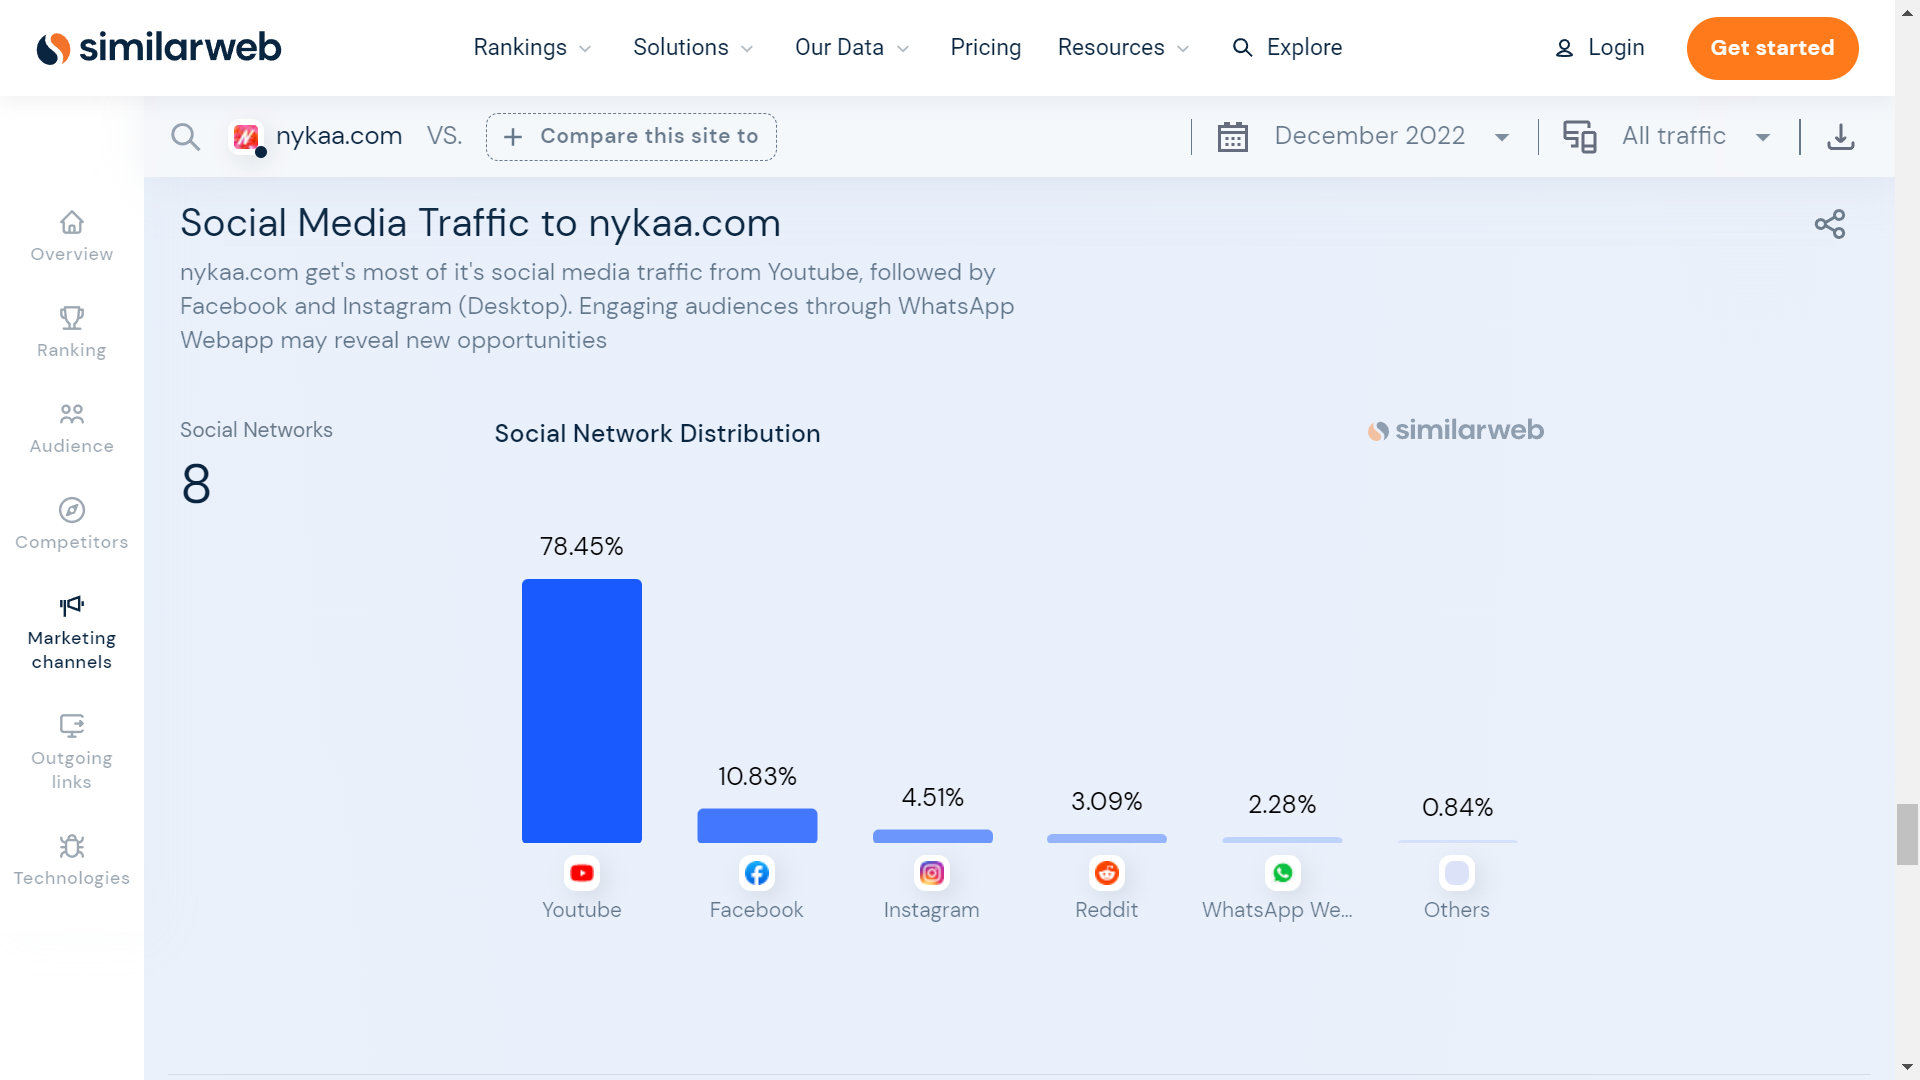Click the Similarweb logo
Screen dimensions: 1920x1080
(159, 48)
